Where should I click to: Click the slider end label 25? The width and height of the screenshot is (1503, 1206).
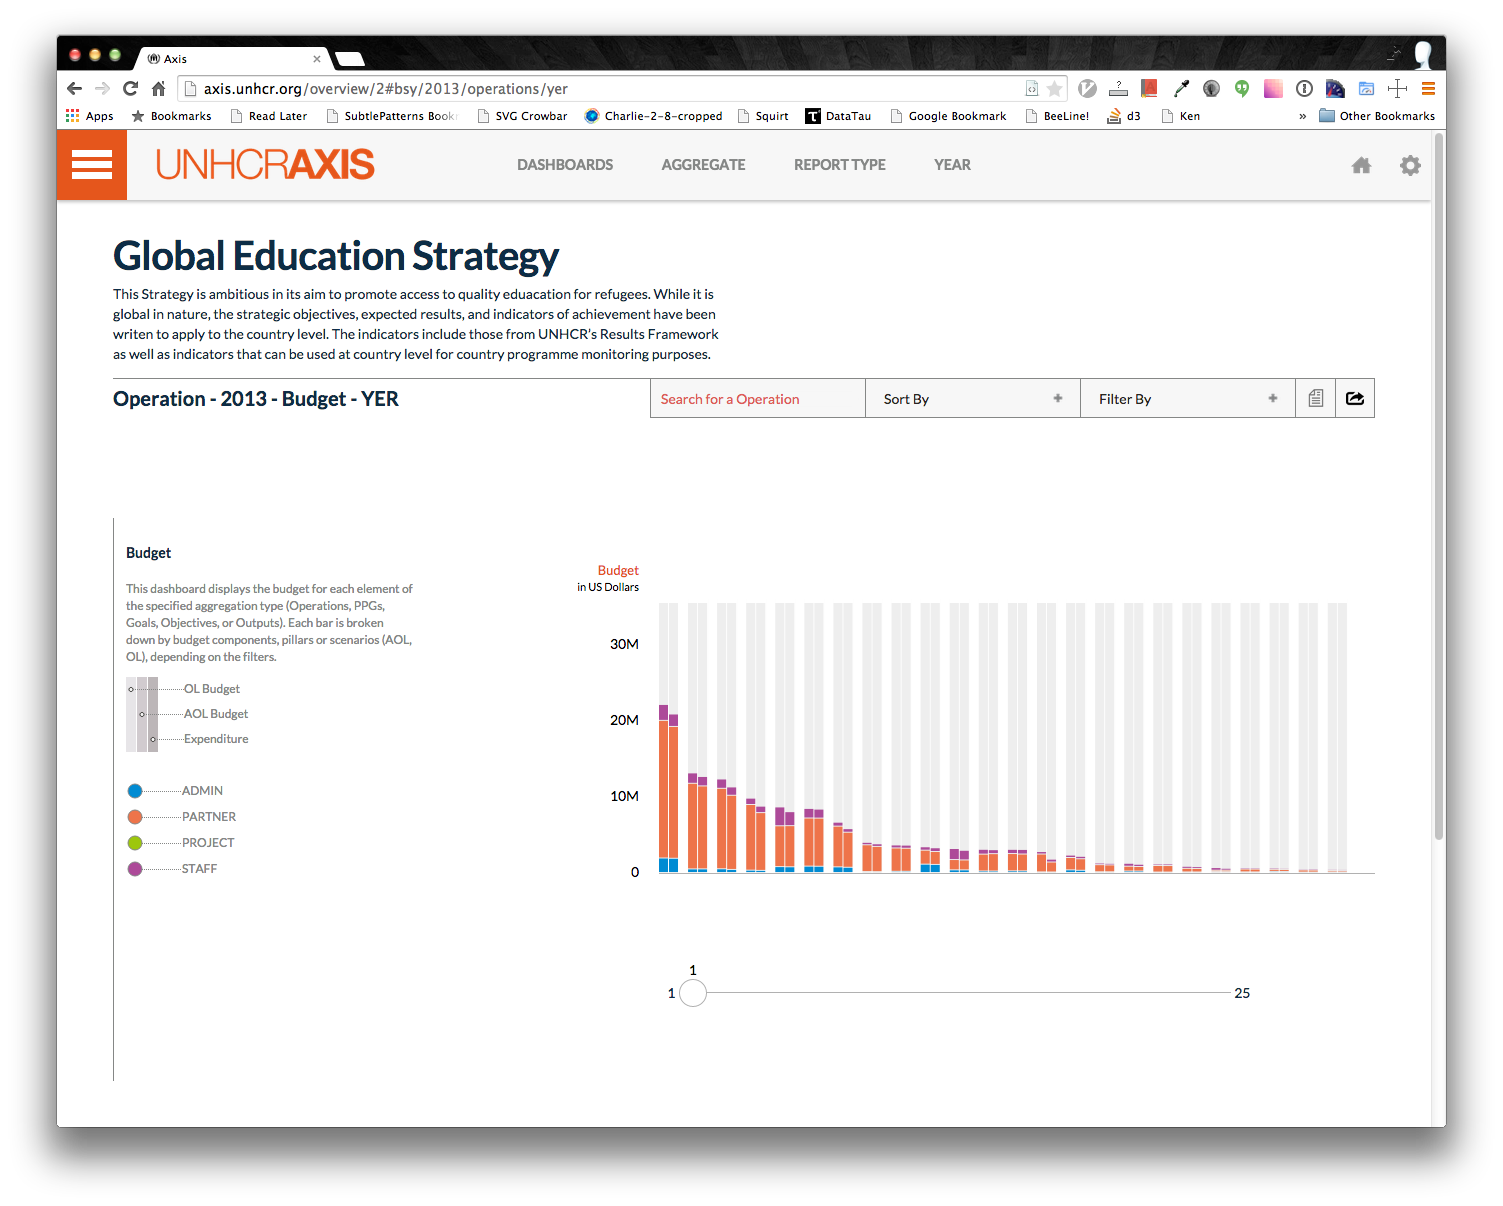pyautogui.click(x=1242, y=993)
